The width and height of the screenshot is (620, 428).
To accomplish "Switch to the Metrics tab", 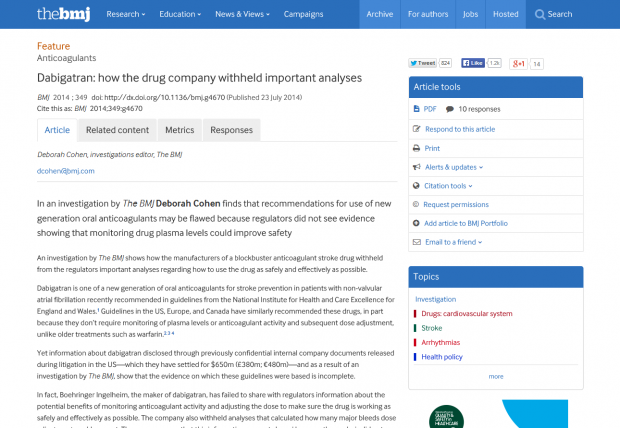I will pos(180,130).
